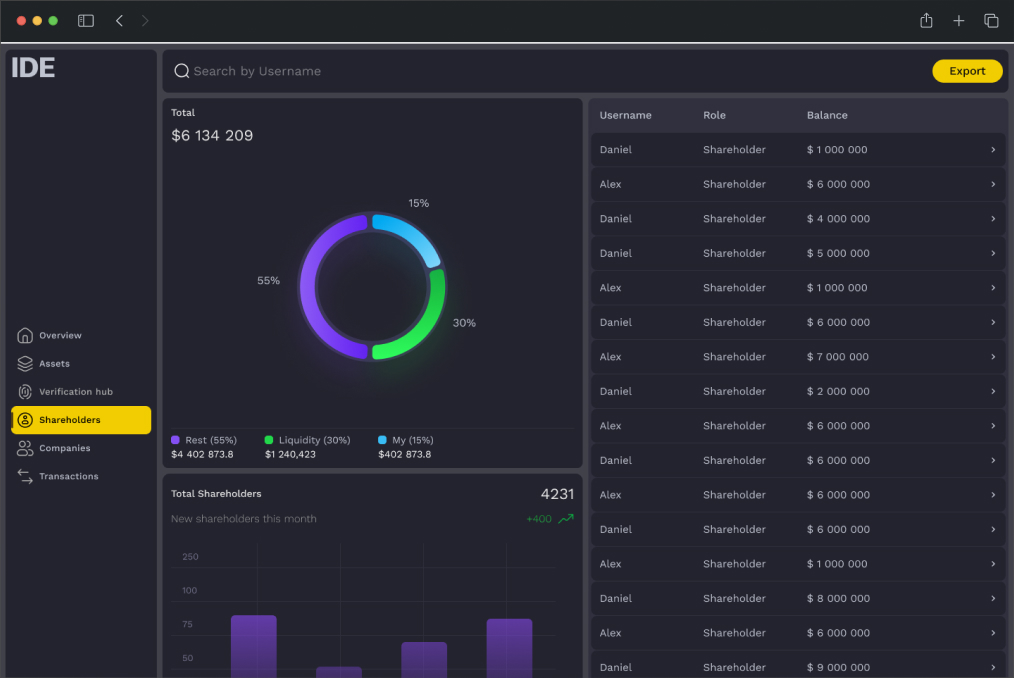1014x678 pixels.
Task: Click the IDE logo
Action: tap(33, 68)
